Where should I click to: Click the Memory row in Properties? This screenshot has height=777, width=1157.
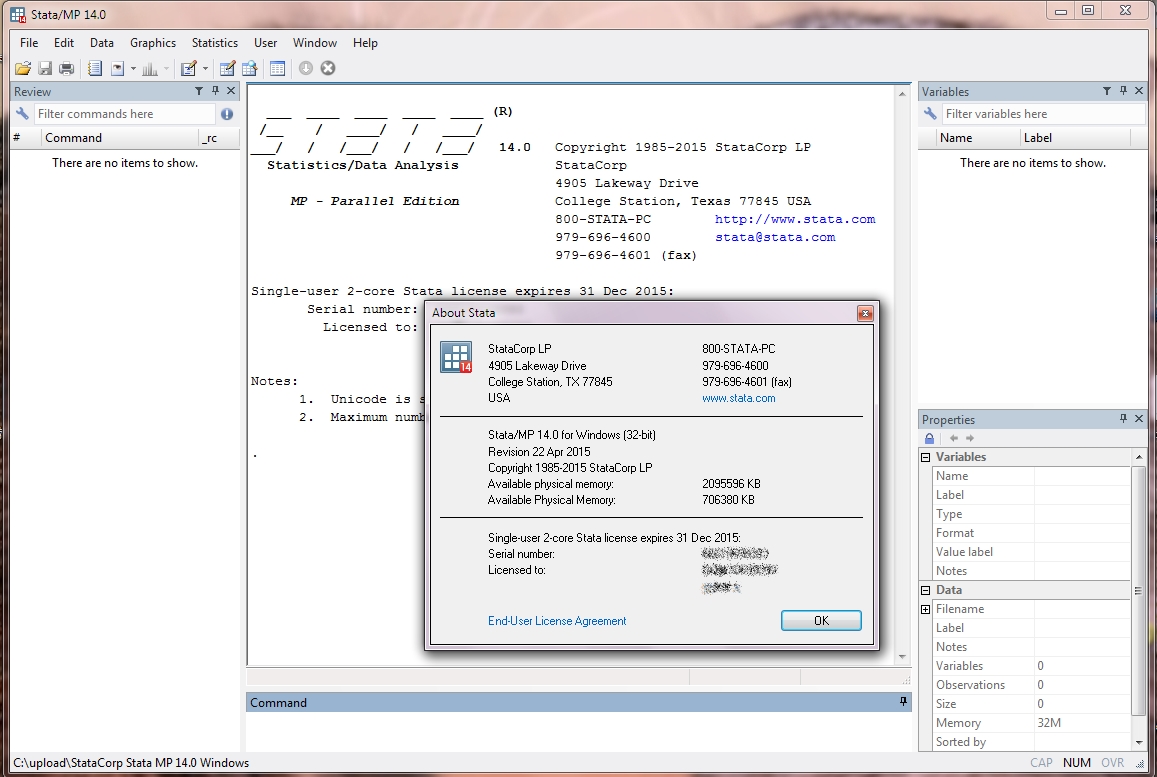[x=1032, y=723]
